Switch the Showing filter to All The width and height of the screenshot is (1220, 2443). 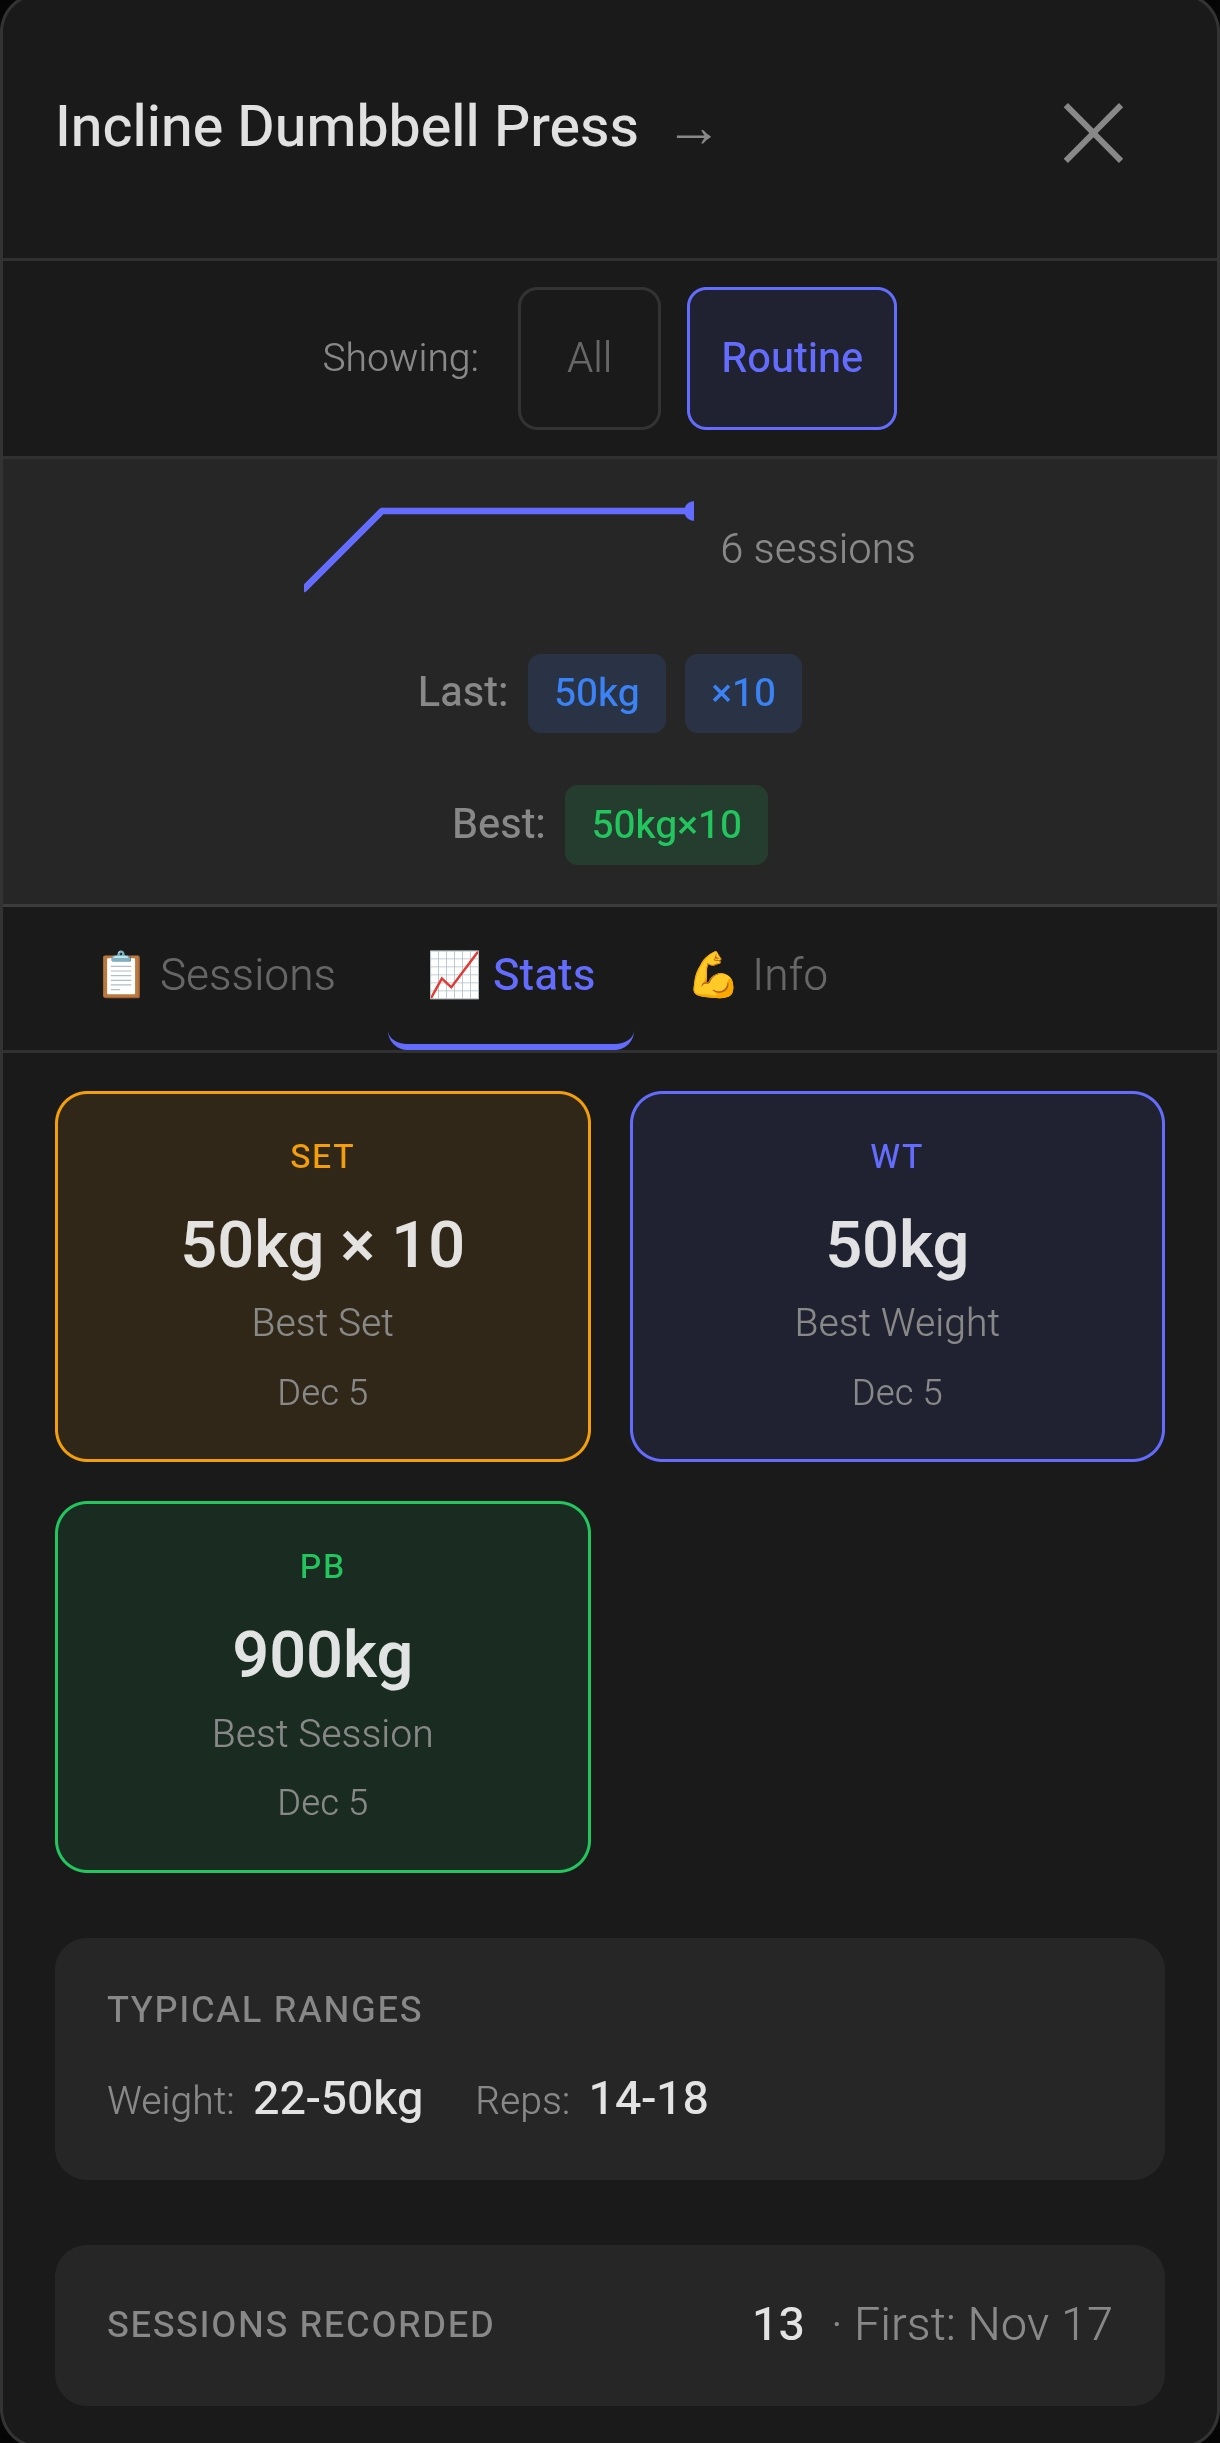pos(588,357)
